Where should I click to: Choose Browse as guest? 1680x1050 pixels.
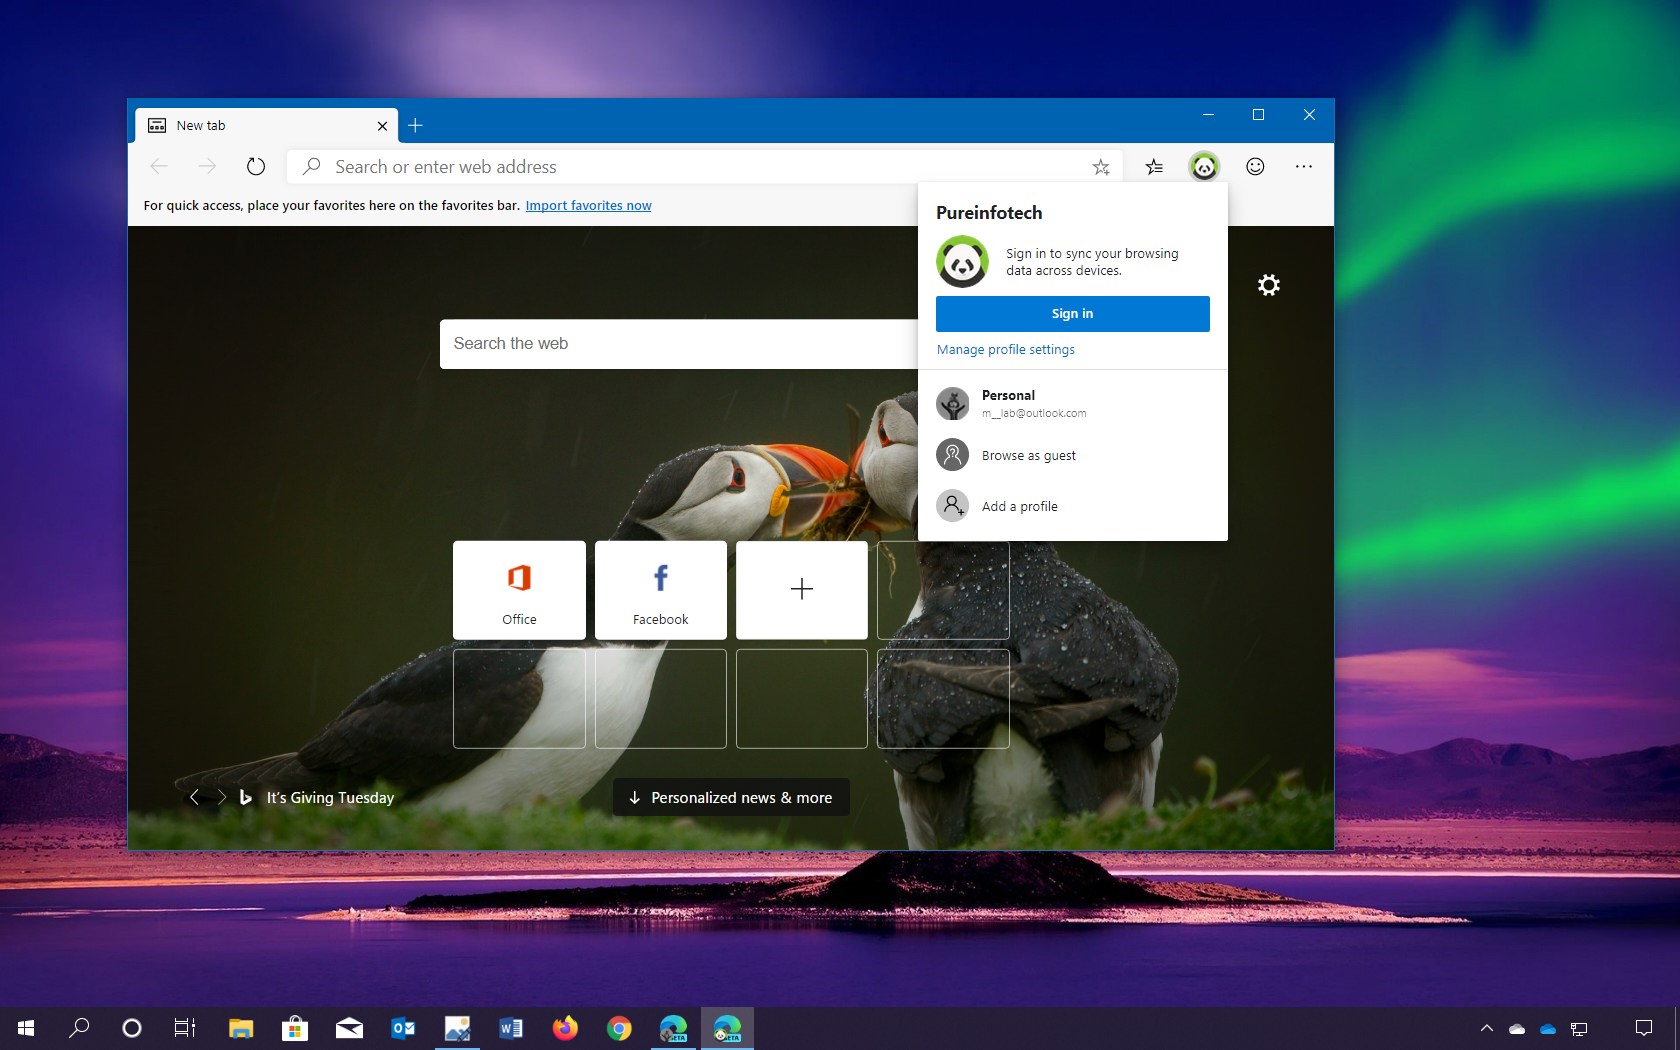[1072, 455]
